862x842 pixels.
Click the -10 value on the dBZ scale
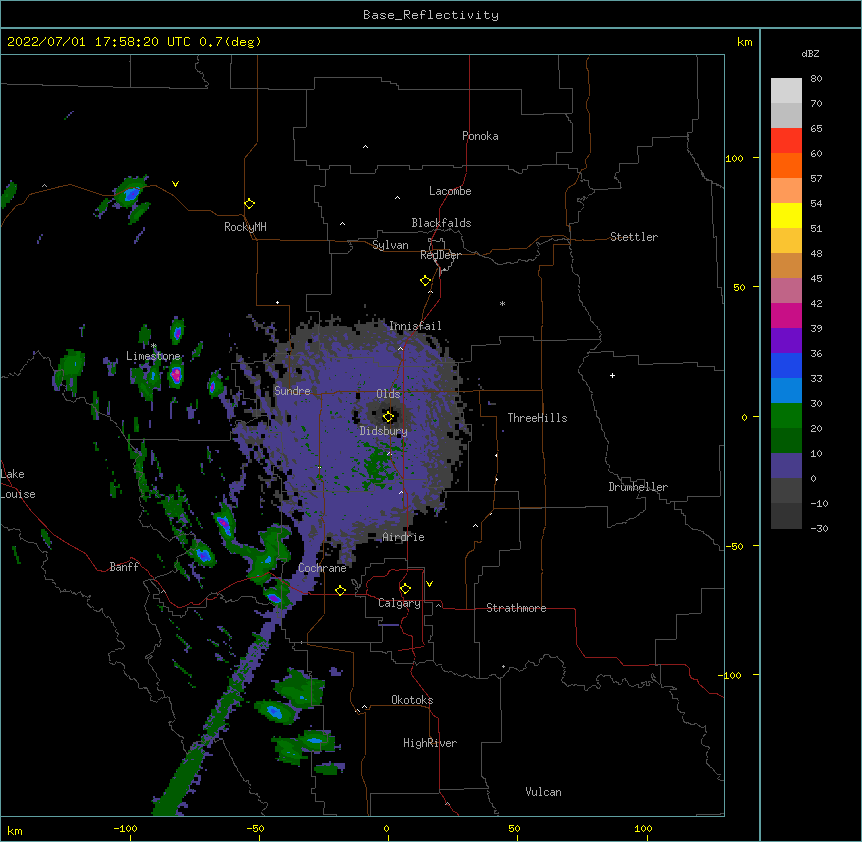coord(819,503)
